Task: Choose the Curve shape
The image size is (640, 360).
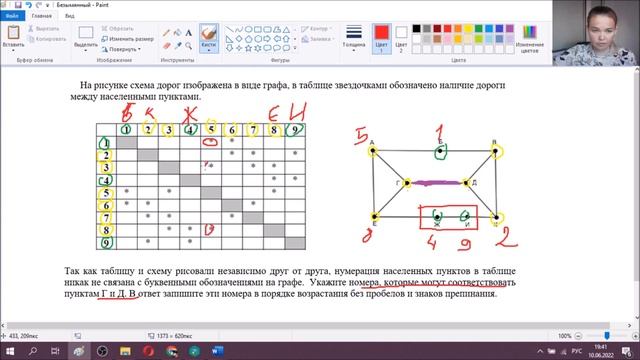Action: coord(239,29)
